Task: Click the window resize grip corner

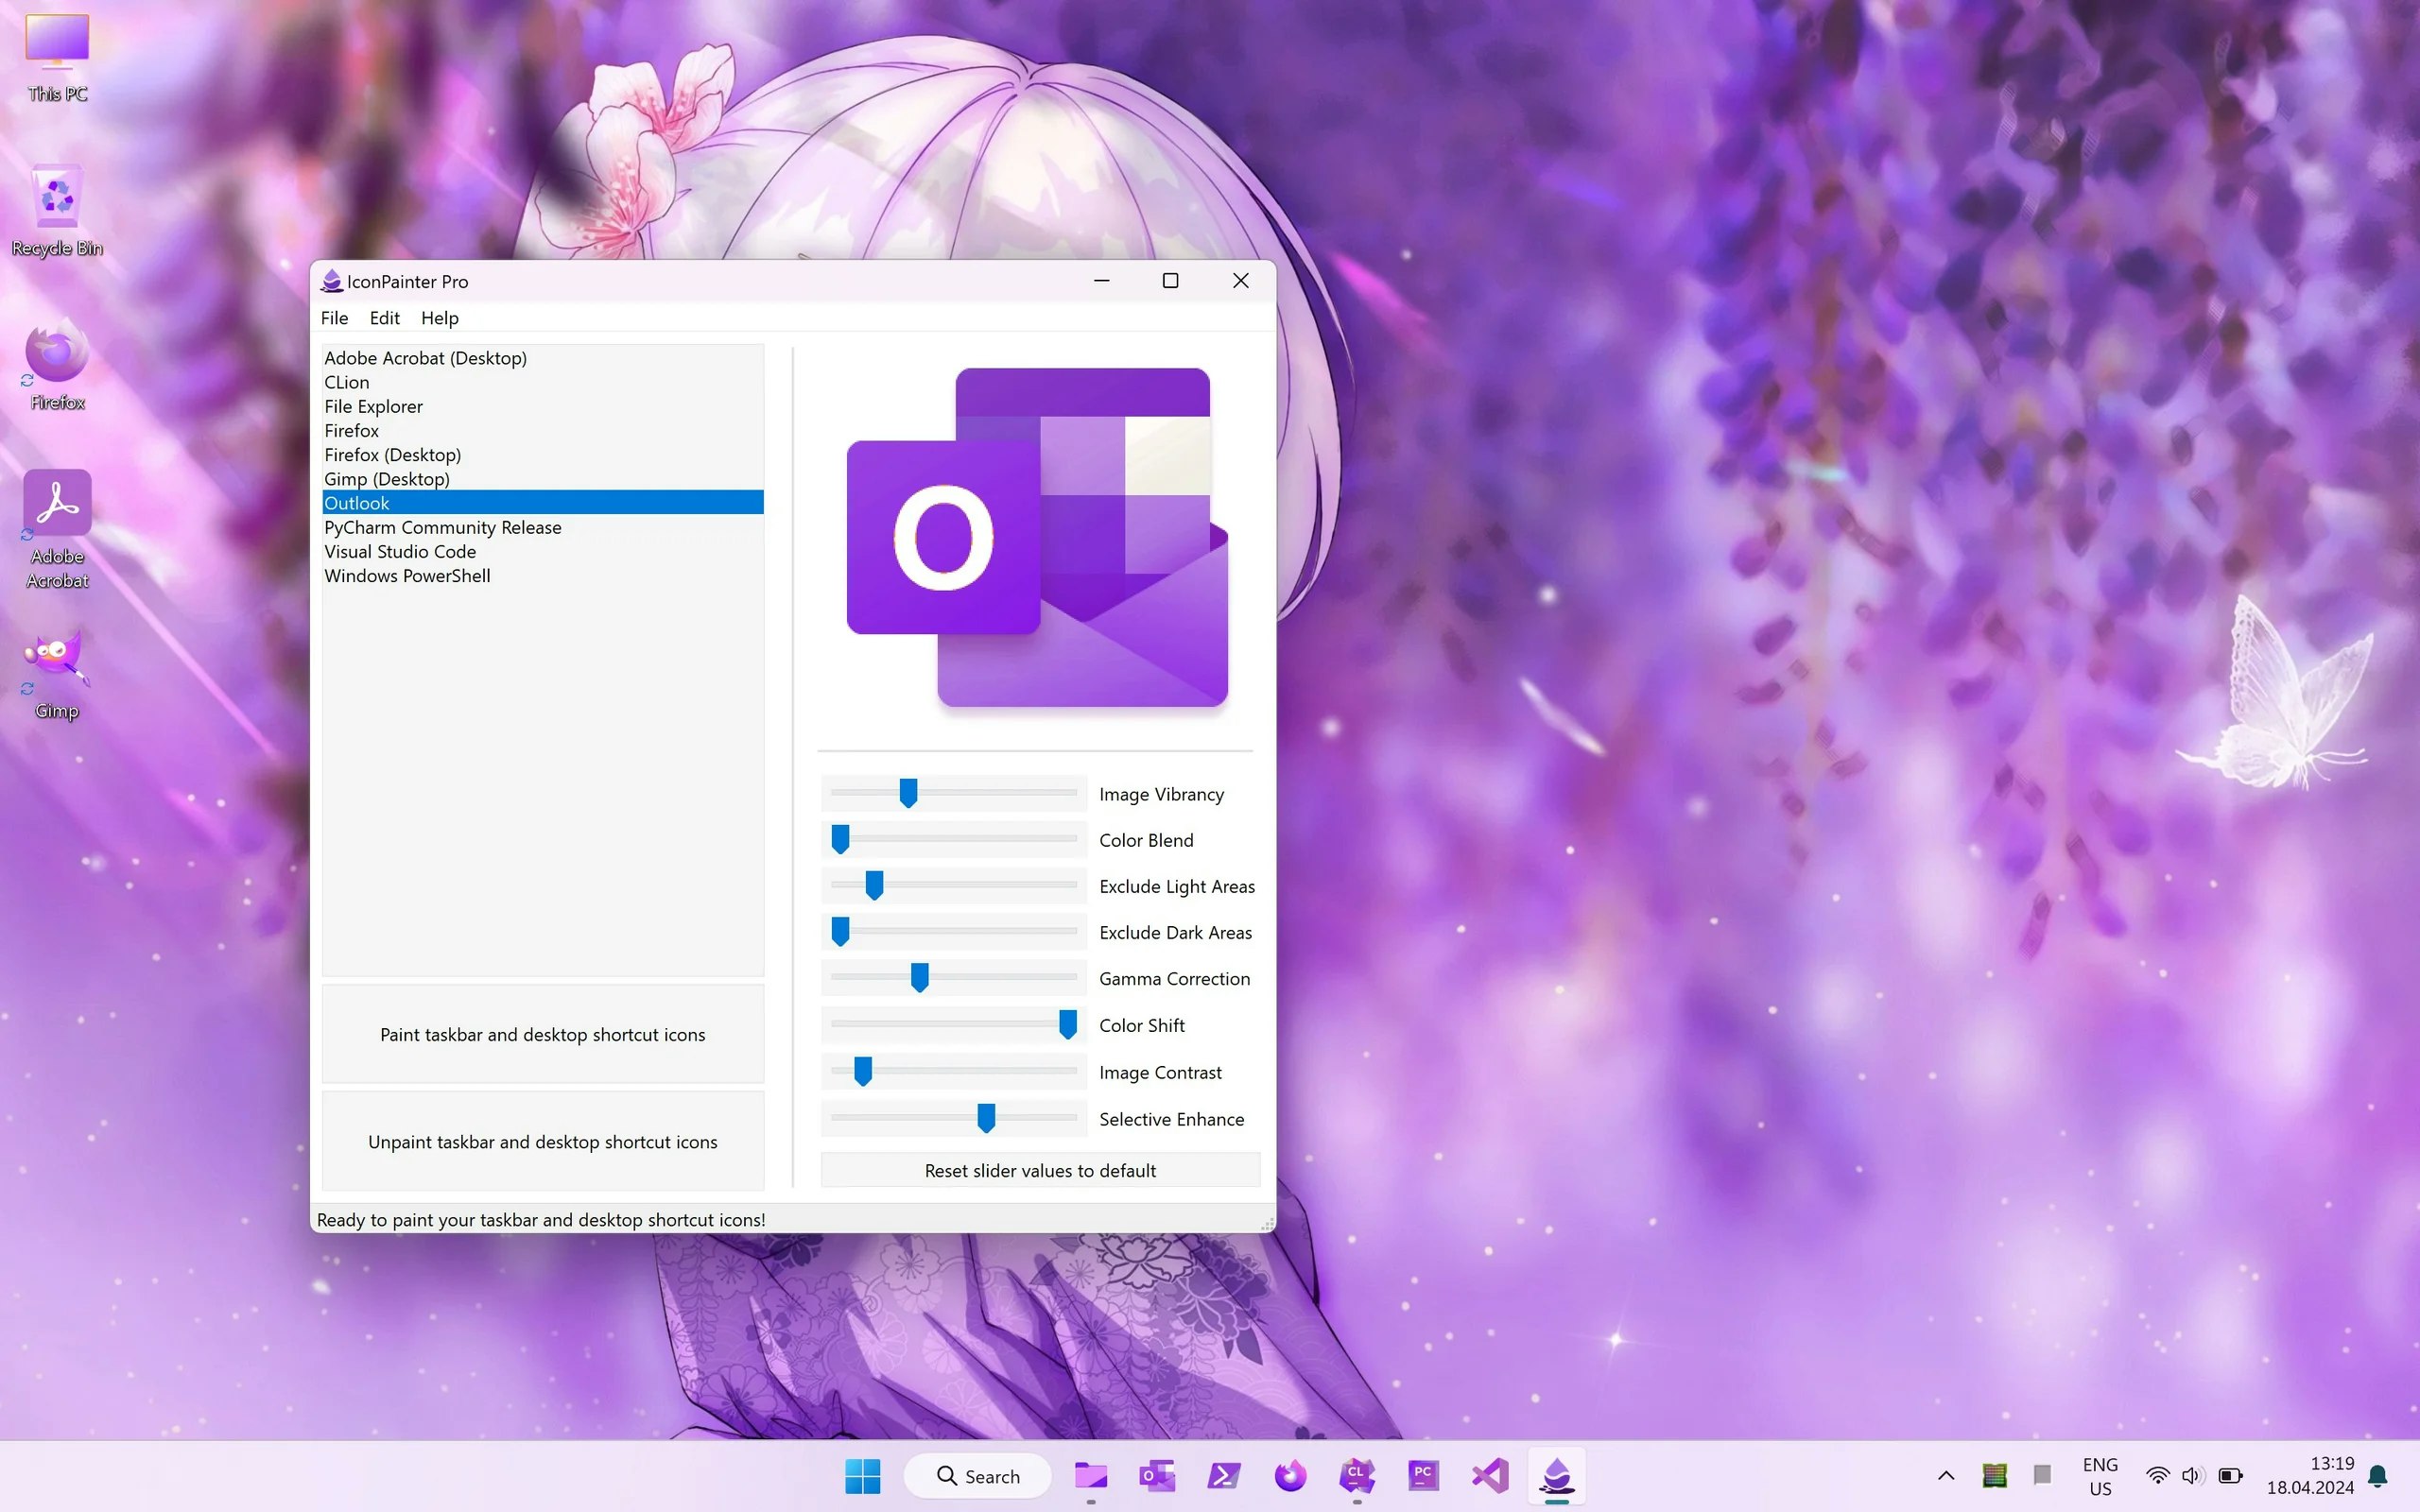Action: pyautogui.click(x=1267, y=1224)
